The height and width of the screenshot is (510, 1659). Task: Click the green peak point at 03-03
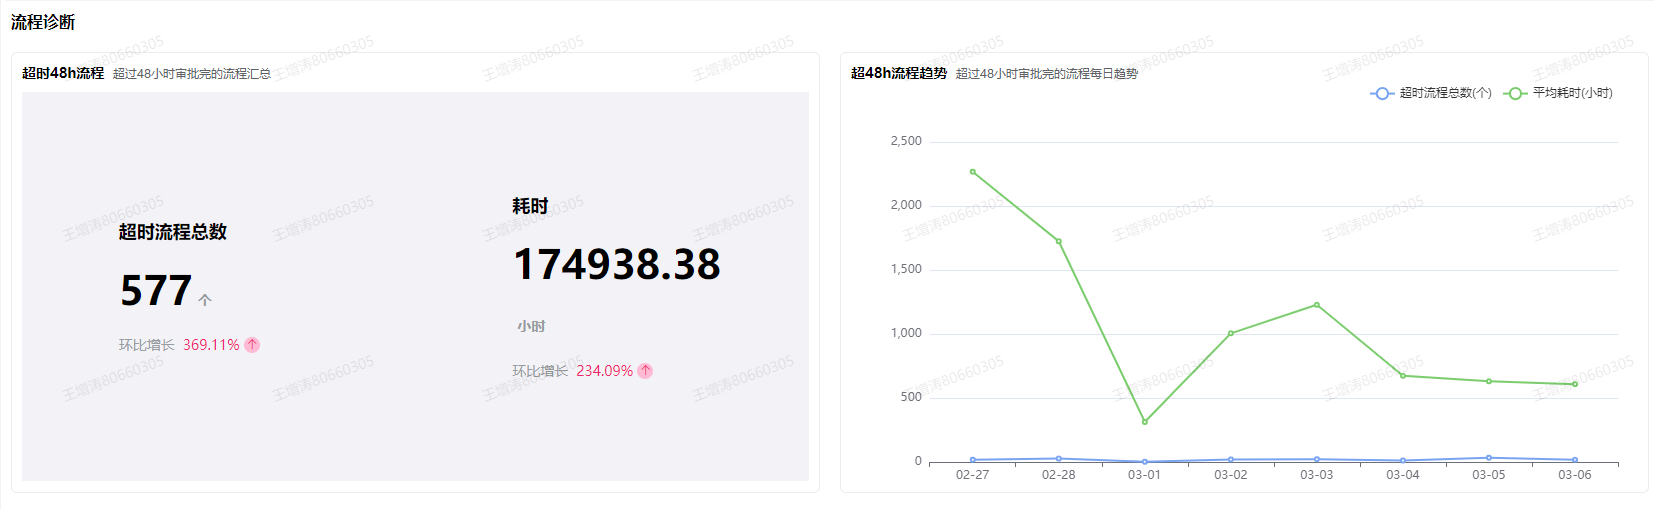tap(1317, 305)
